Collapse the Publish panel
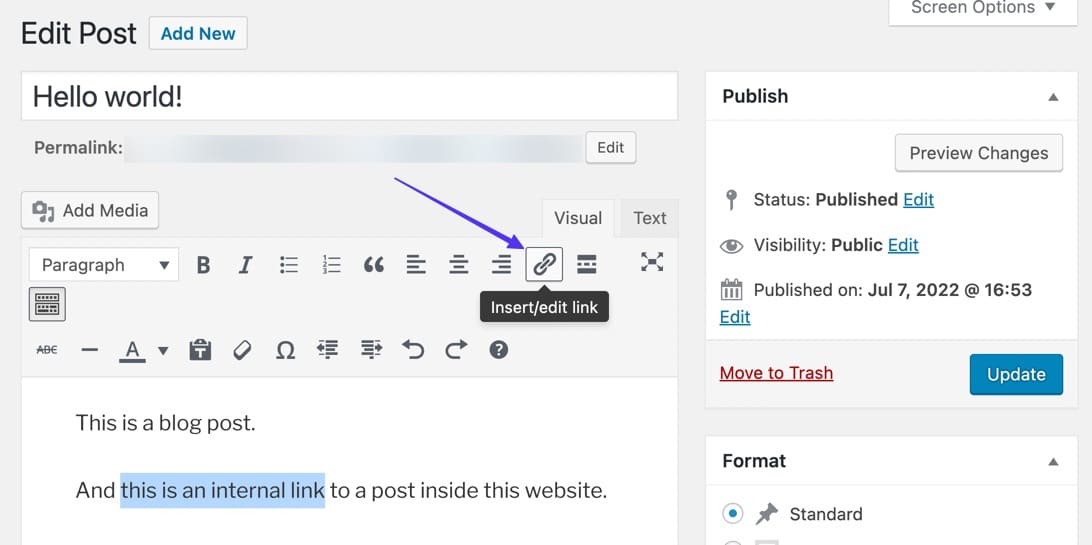Viewport: 1092px width, 545px height. click(1053, 97)
